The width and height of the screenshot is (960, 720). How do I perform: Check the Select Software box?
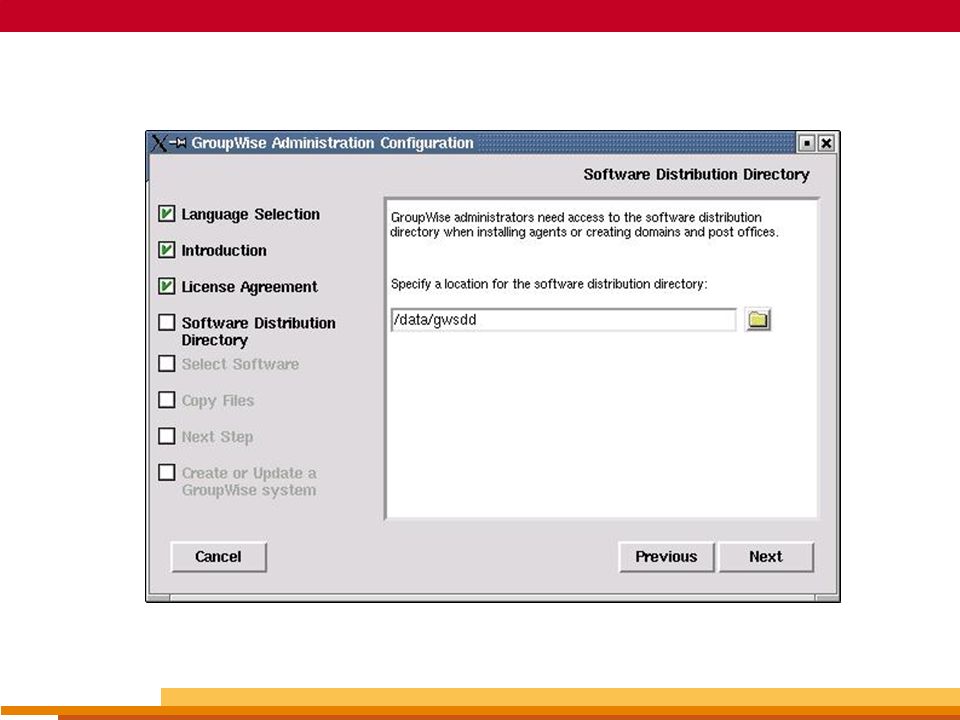click(167, 363)
